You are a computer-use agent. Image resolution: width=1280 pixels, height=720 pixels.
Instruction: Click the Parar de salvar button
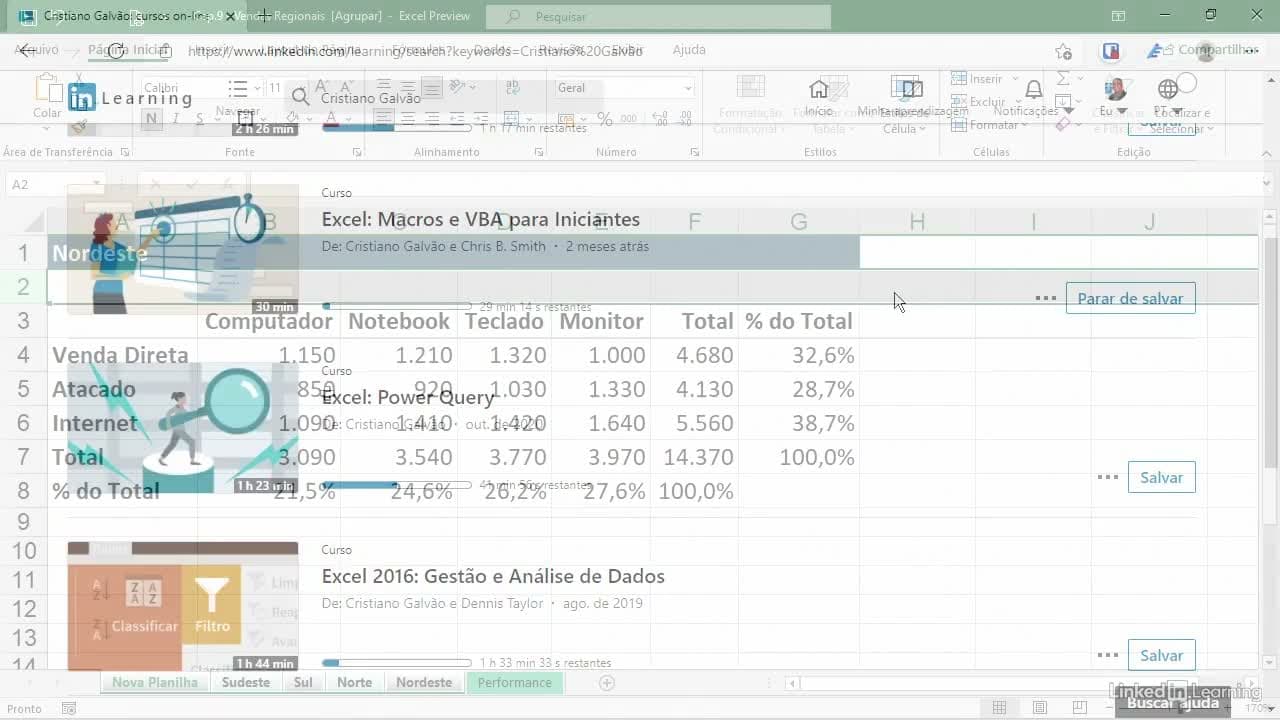(x=1130, y=298)
